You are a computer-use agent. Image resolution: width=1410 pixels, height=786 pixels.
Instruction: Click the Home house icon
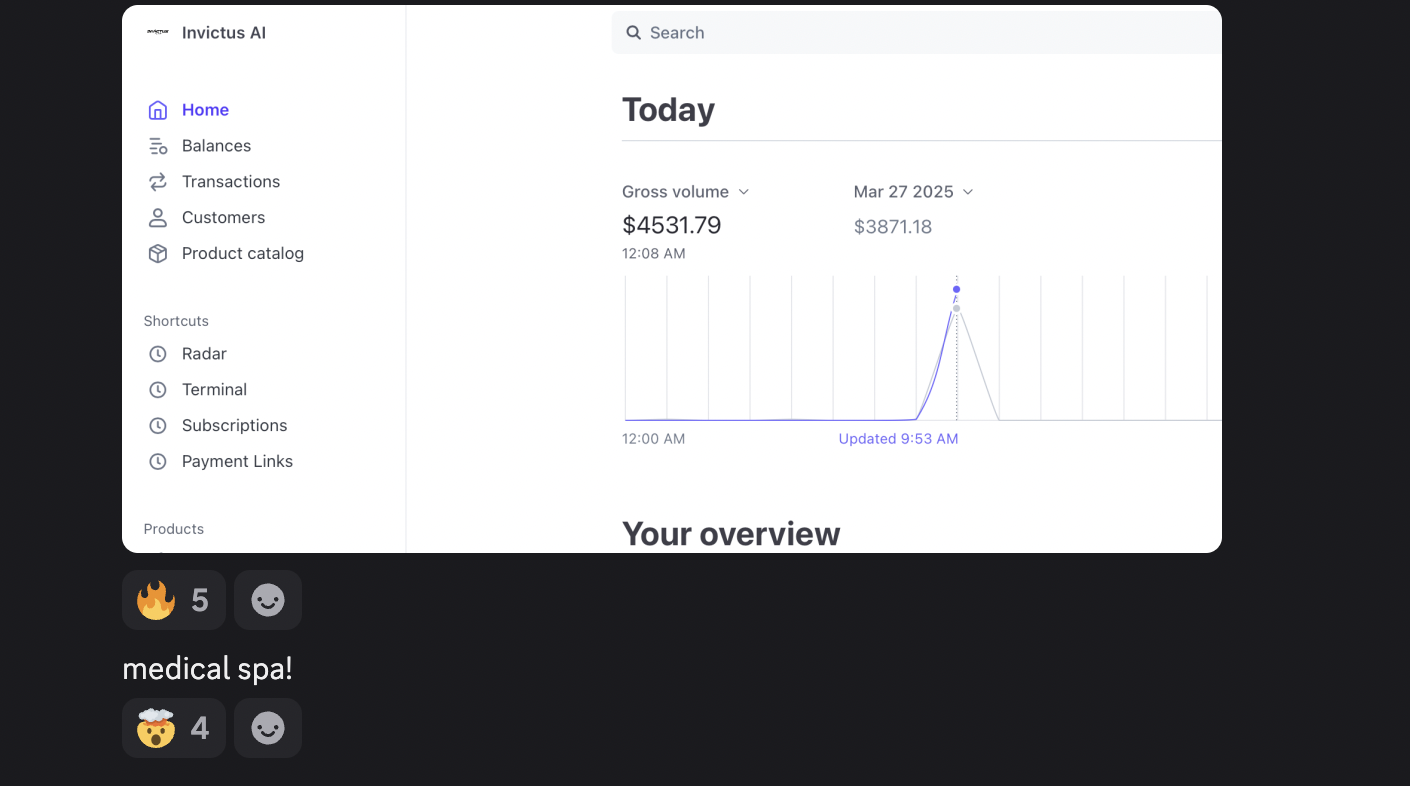click(x=158, y=110)
